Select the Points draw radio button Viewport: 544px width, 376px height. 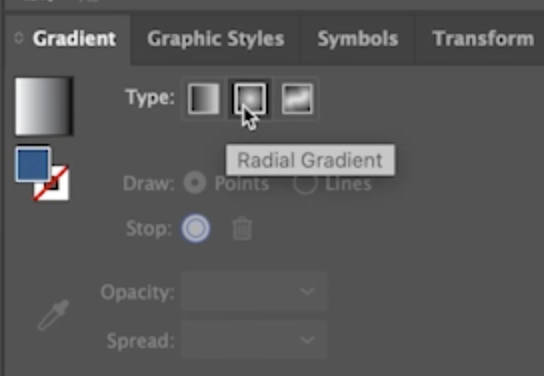click(195, 182)
